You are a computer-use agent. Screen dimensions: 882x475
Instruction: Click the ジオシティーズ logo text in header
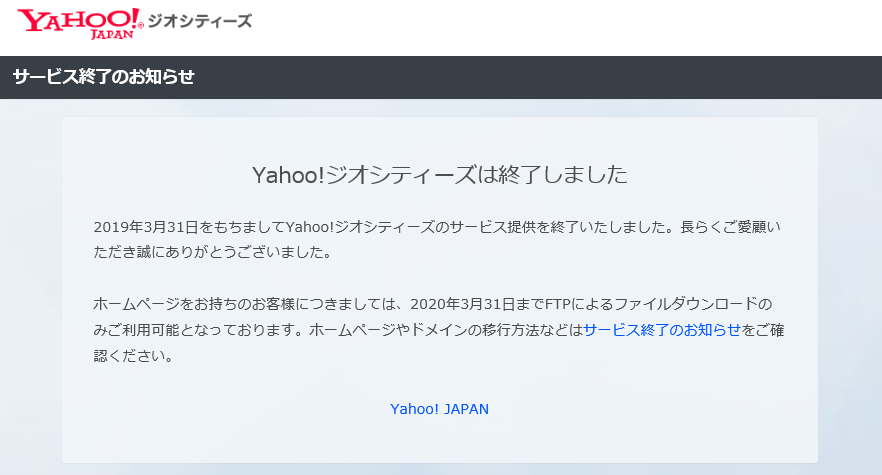[x=199, y=21]
